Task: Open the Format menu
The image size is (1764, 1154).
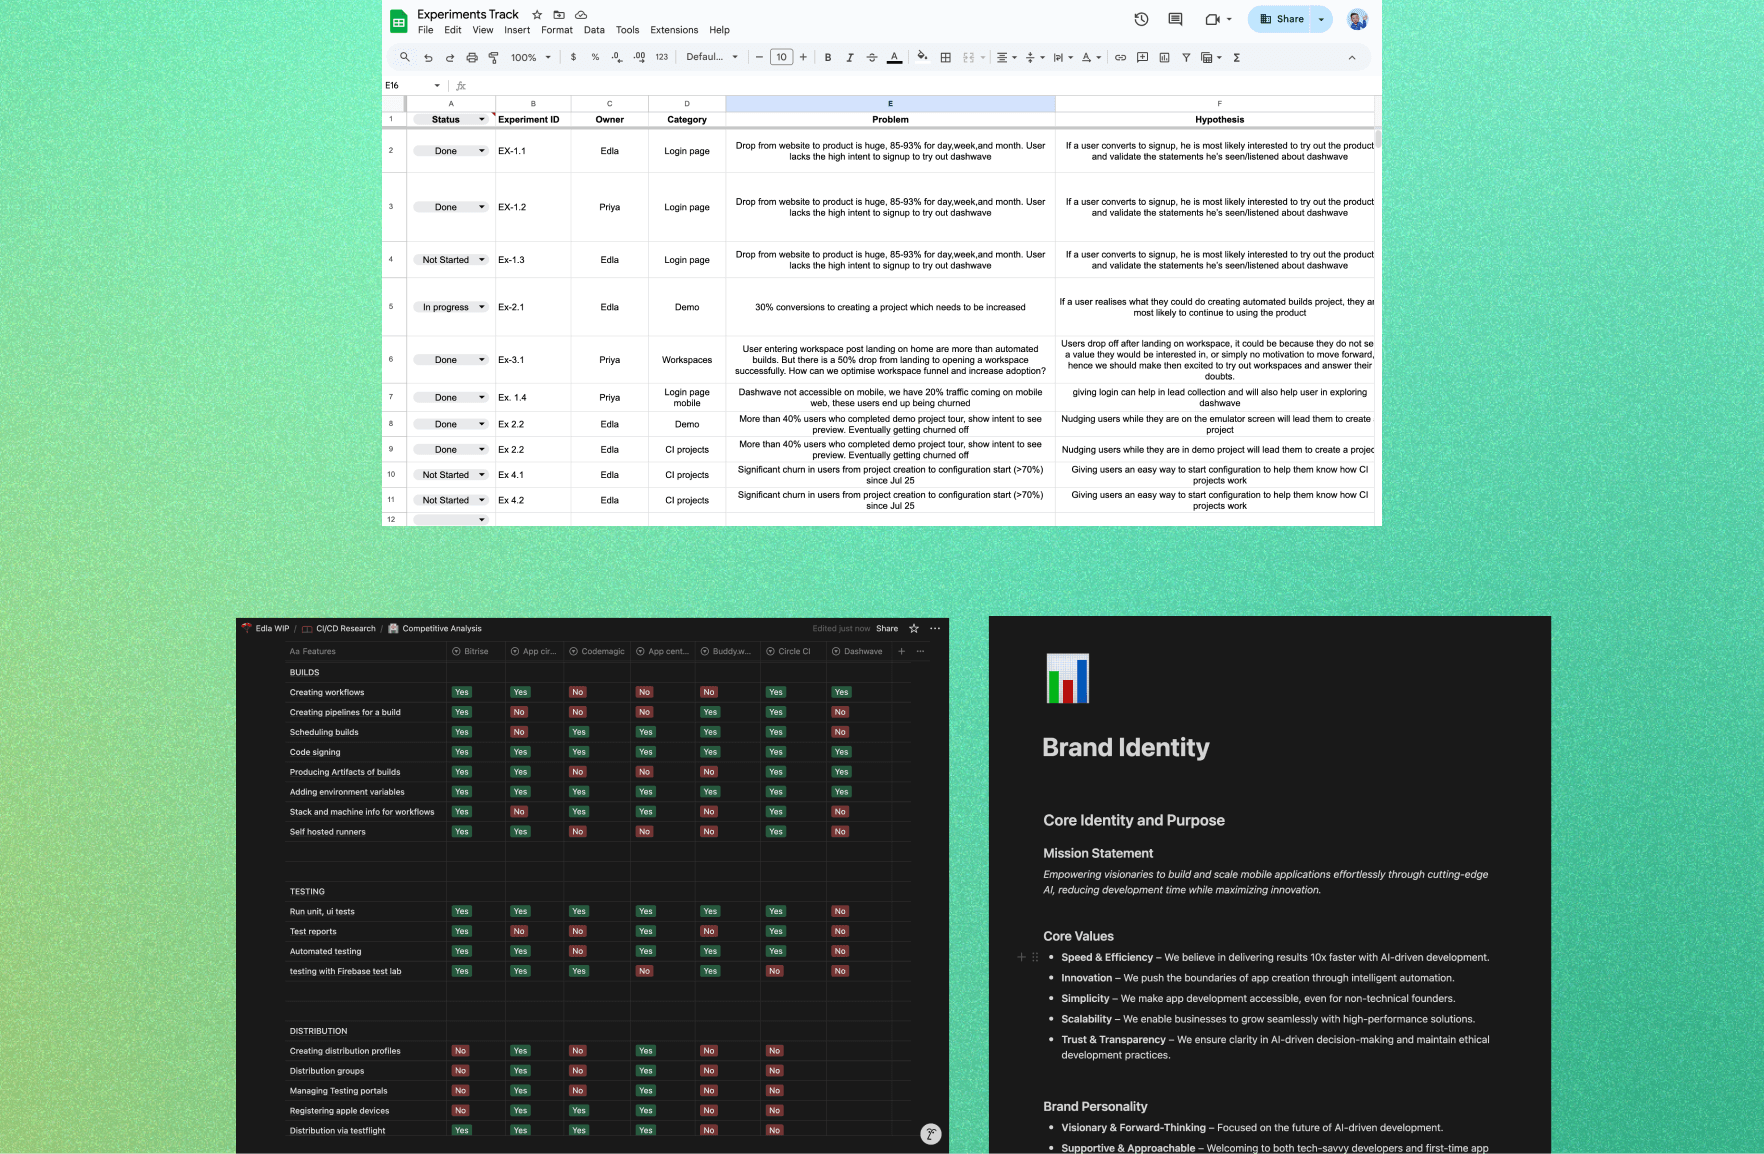Action: pyautogui.click(x=557, y=30)
